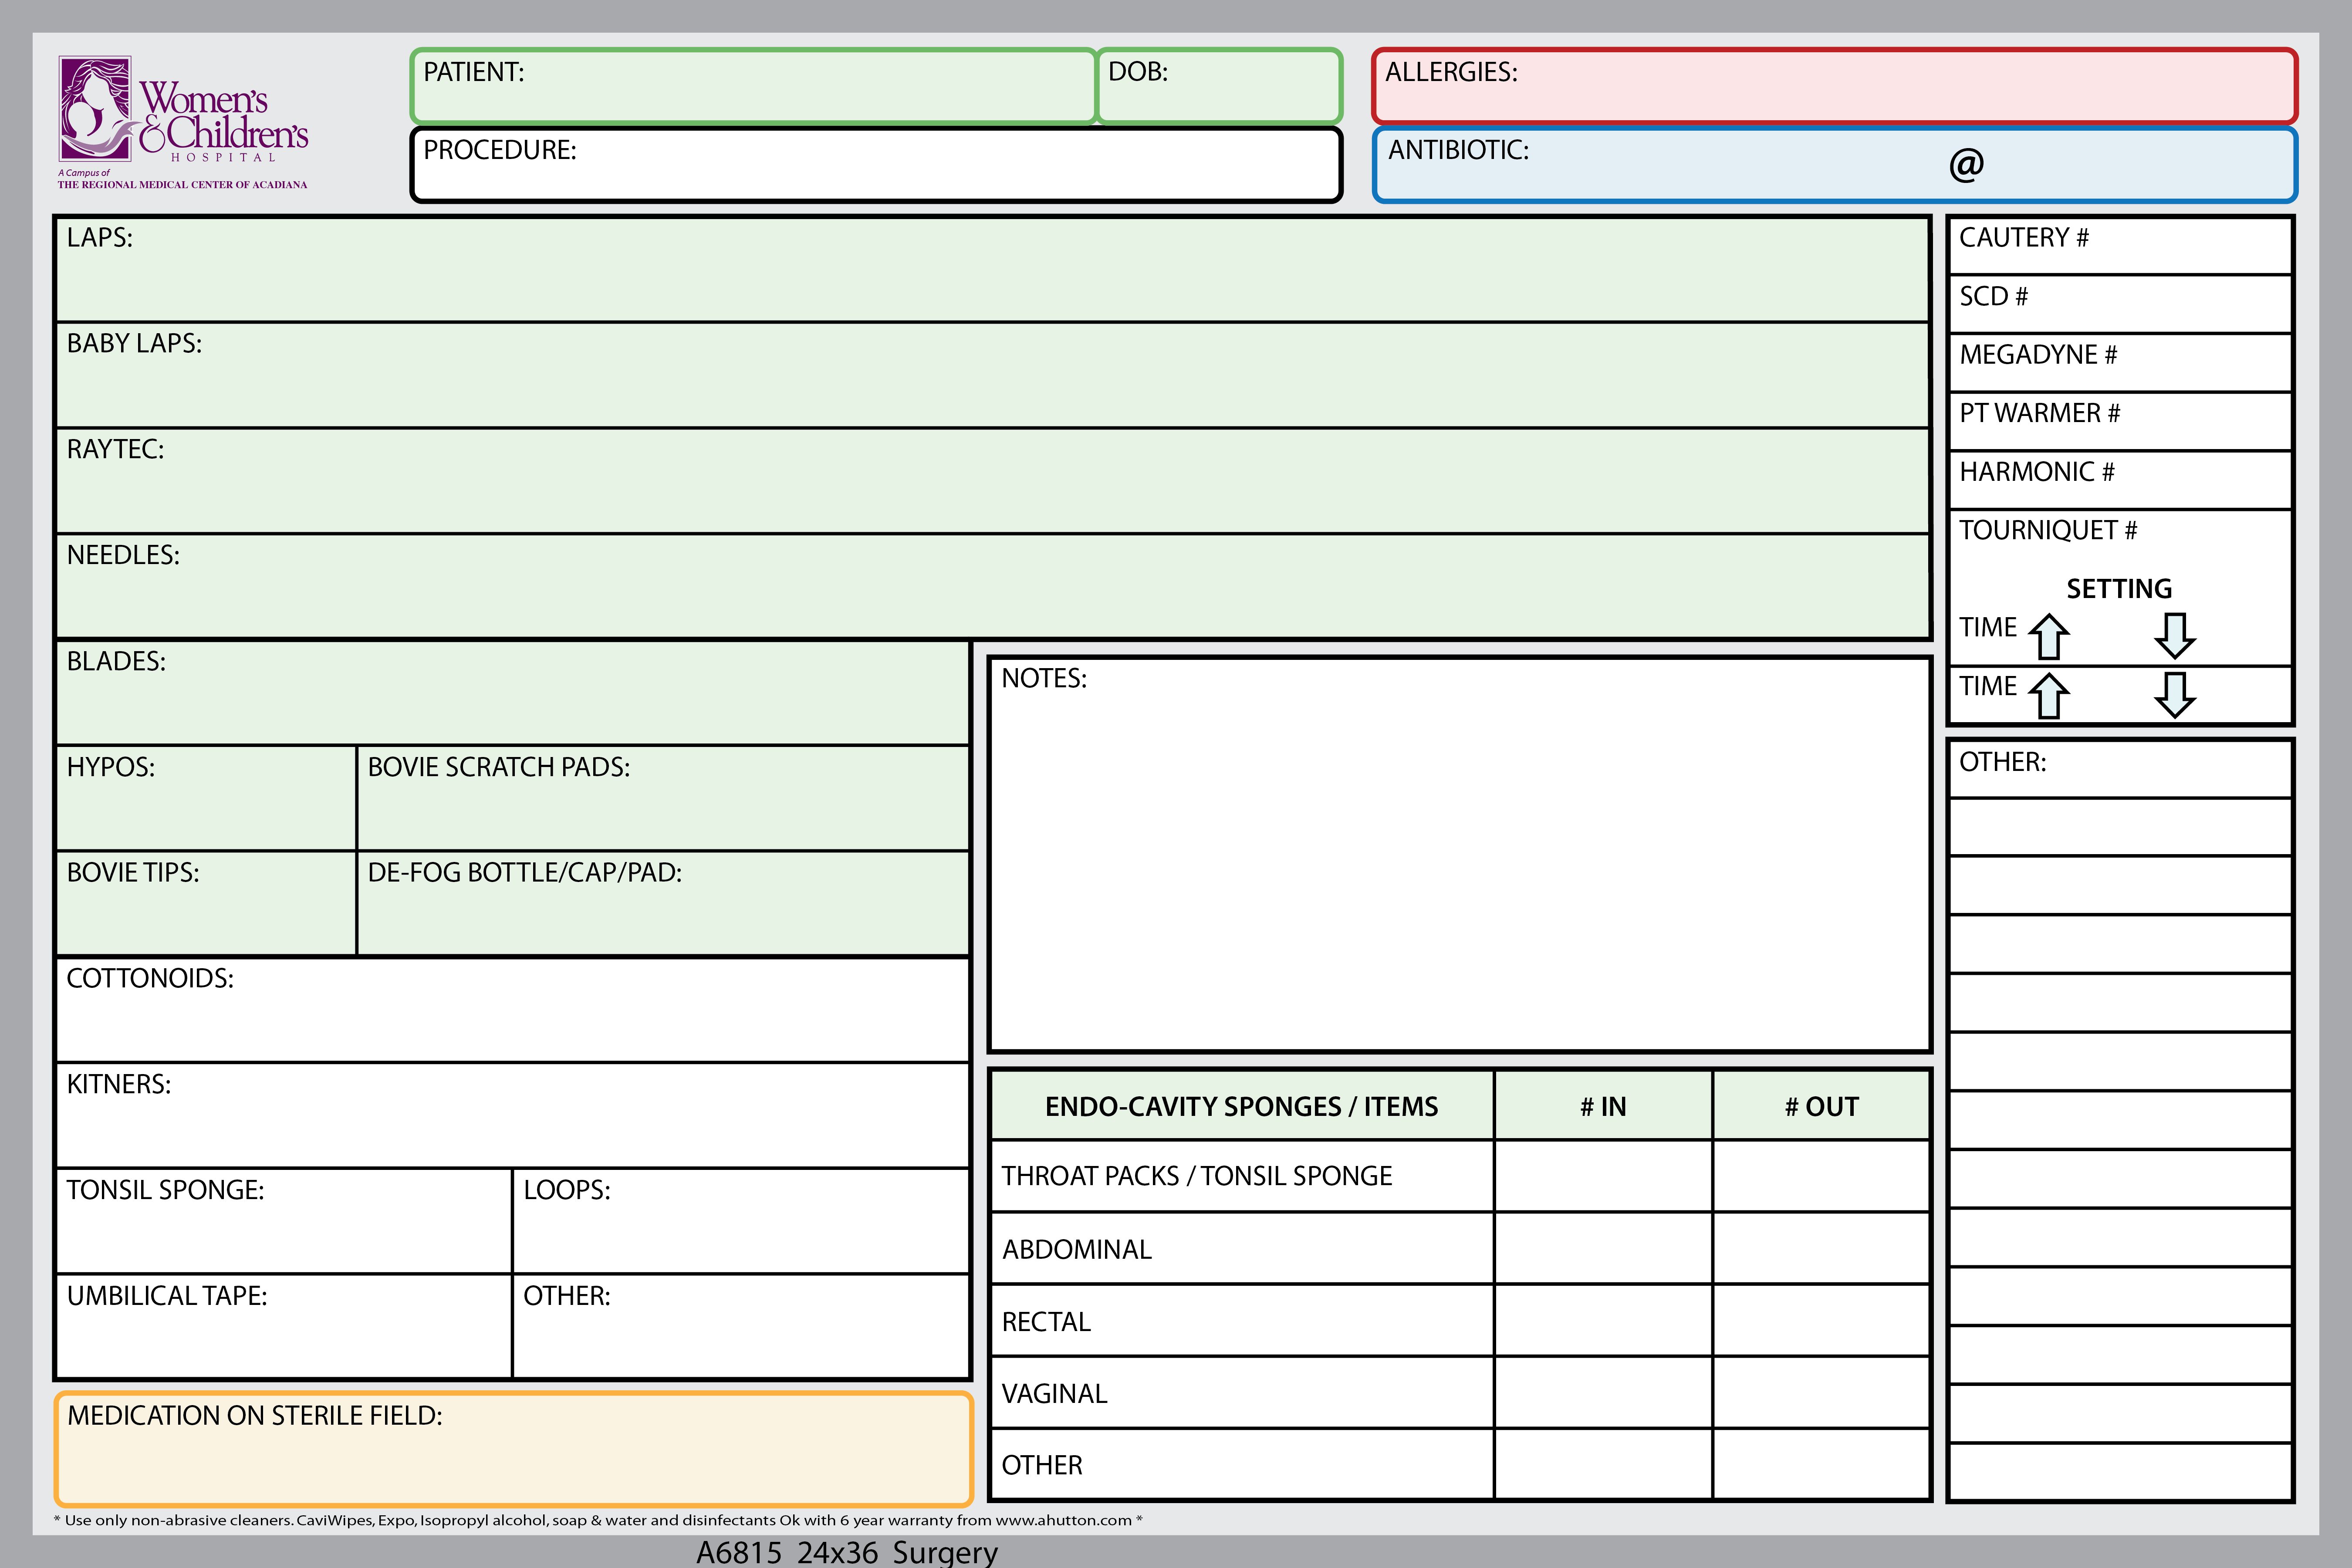Click the Women's & Children's Hospital logo
Viewport: 2352px width, 1568px height.
coord(183,122)
